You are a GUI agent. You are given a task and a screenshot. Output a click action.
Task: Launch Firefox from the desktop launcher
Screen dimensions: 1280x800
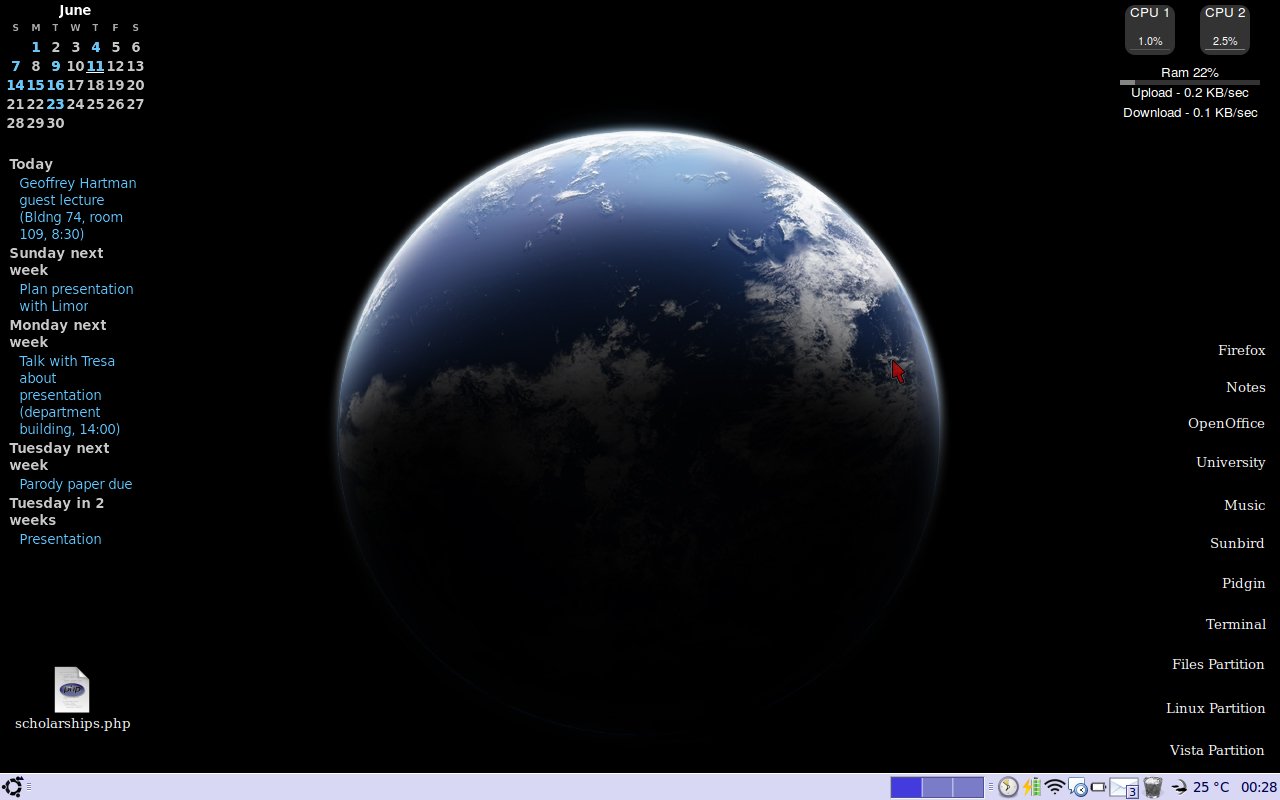[1241, 350]
